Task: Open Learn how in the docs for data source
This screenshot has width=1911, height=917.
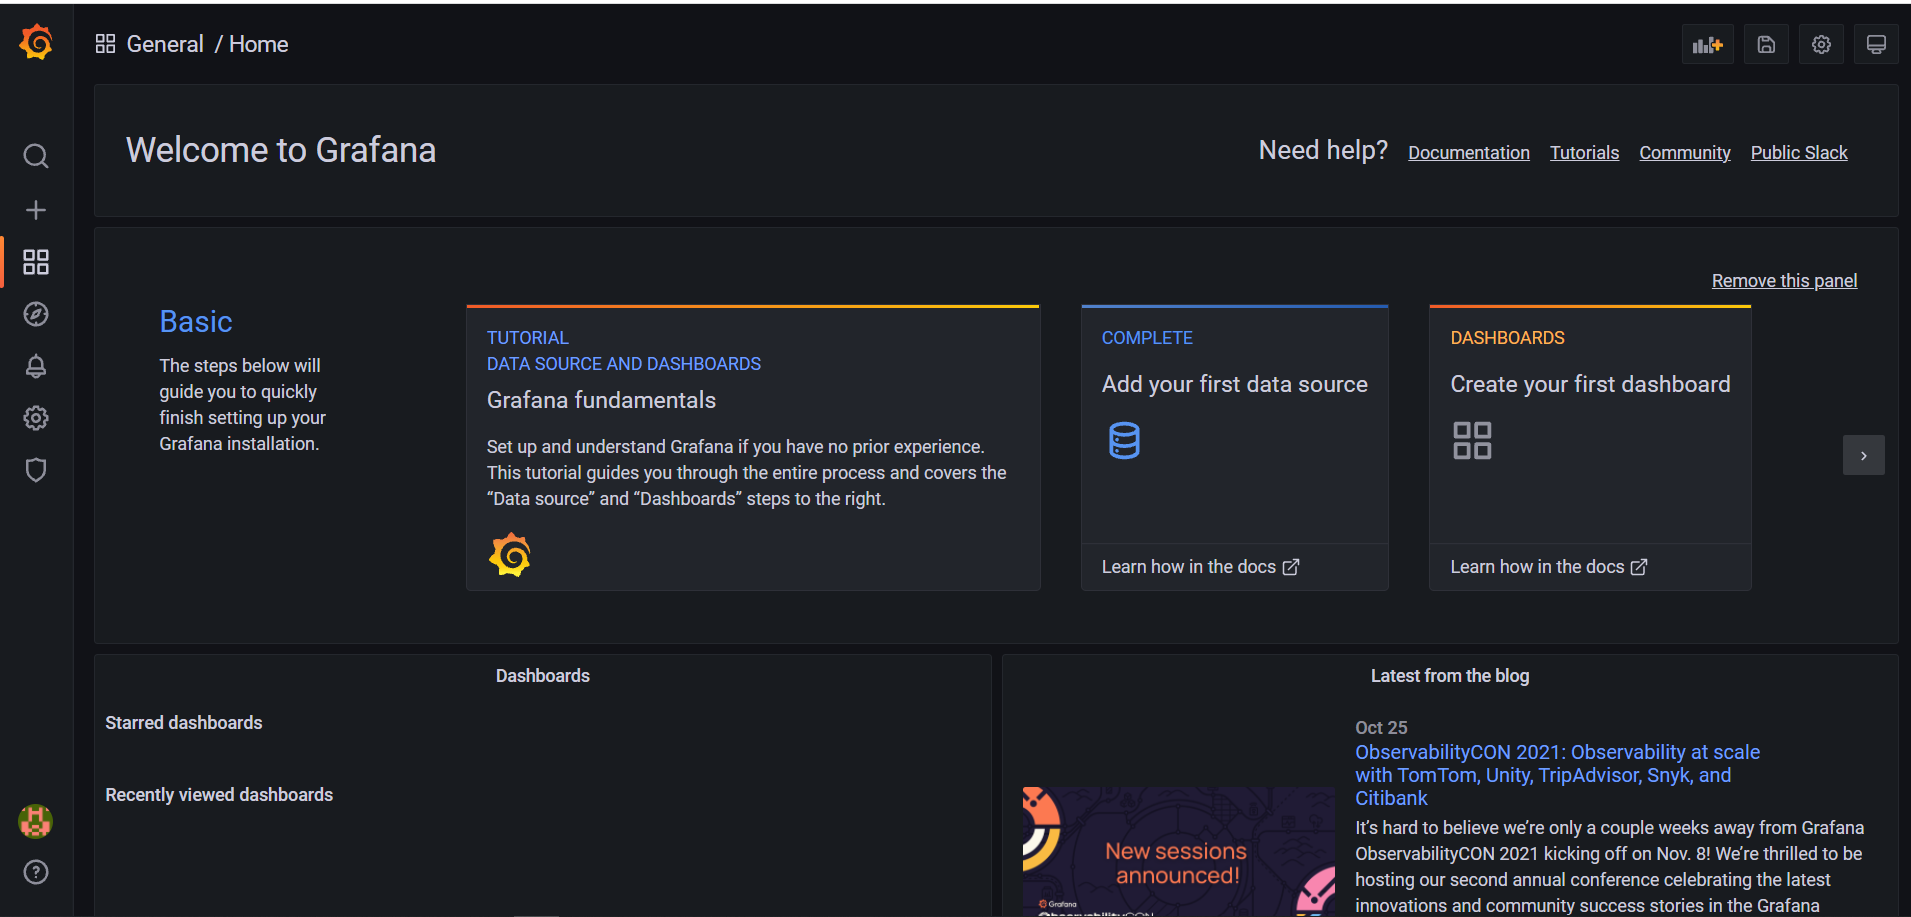Action: 1200,567
